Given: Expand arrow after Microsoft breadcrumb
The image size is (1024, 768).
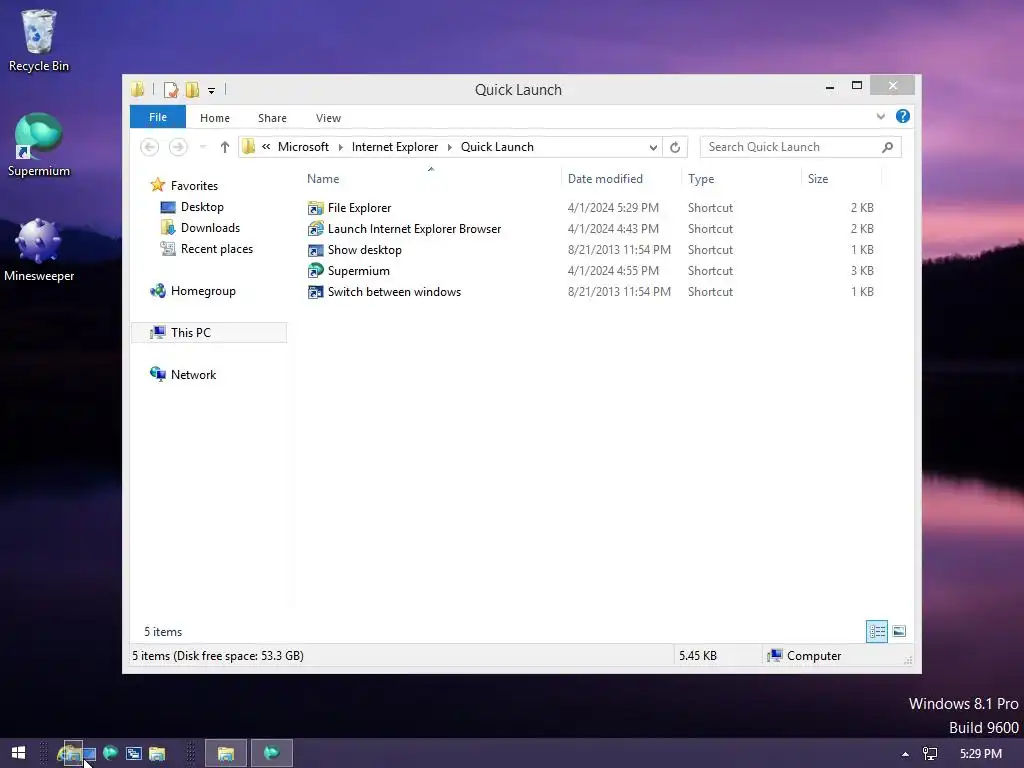Looking at the screenshot, I should pos(340,148).
